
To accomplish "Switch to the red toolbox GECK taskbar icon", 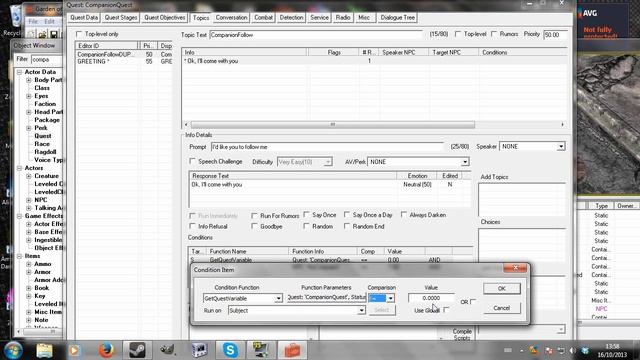I will [x=292, y=350].
